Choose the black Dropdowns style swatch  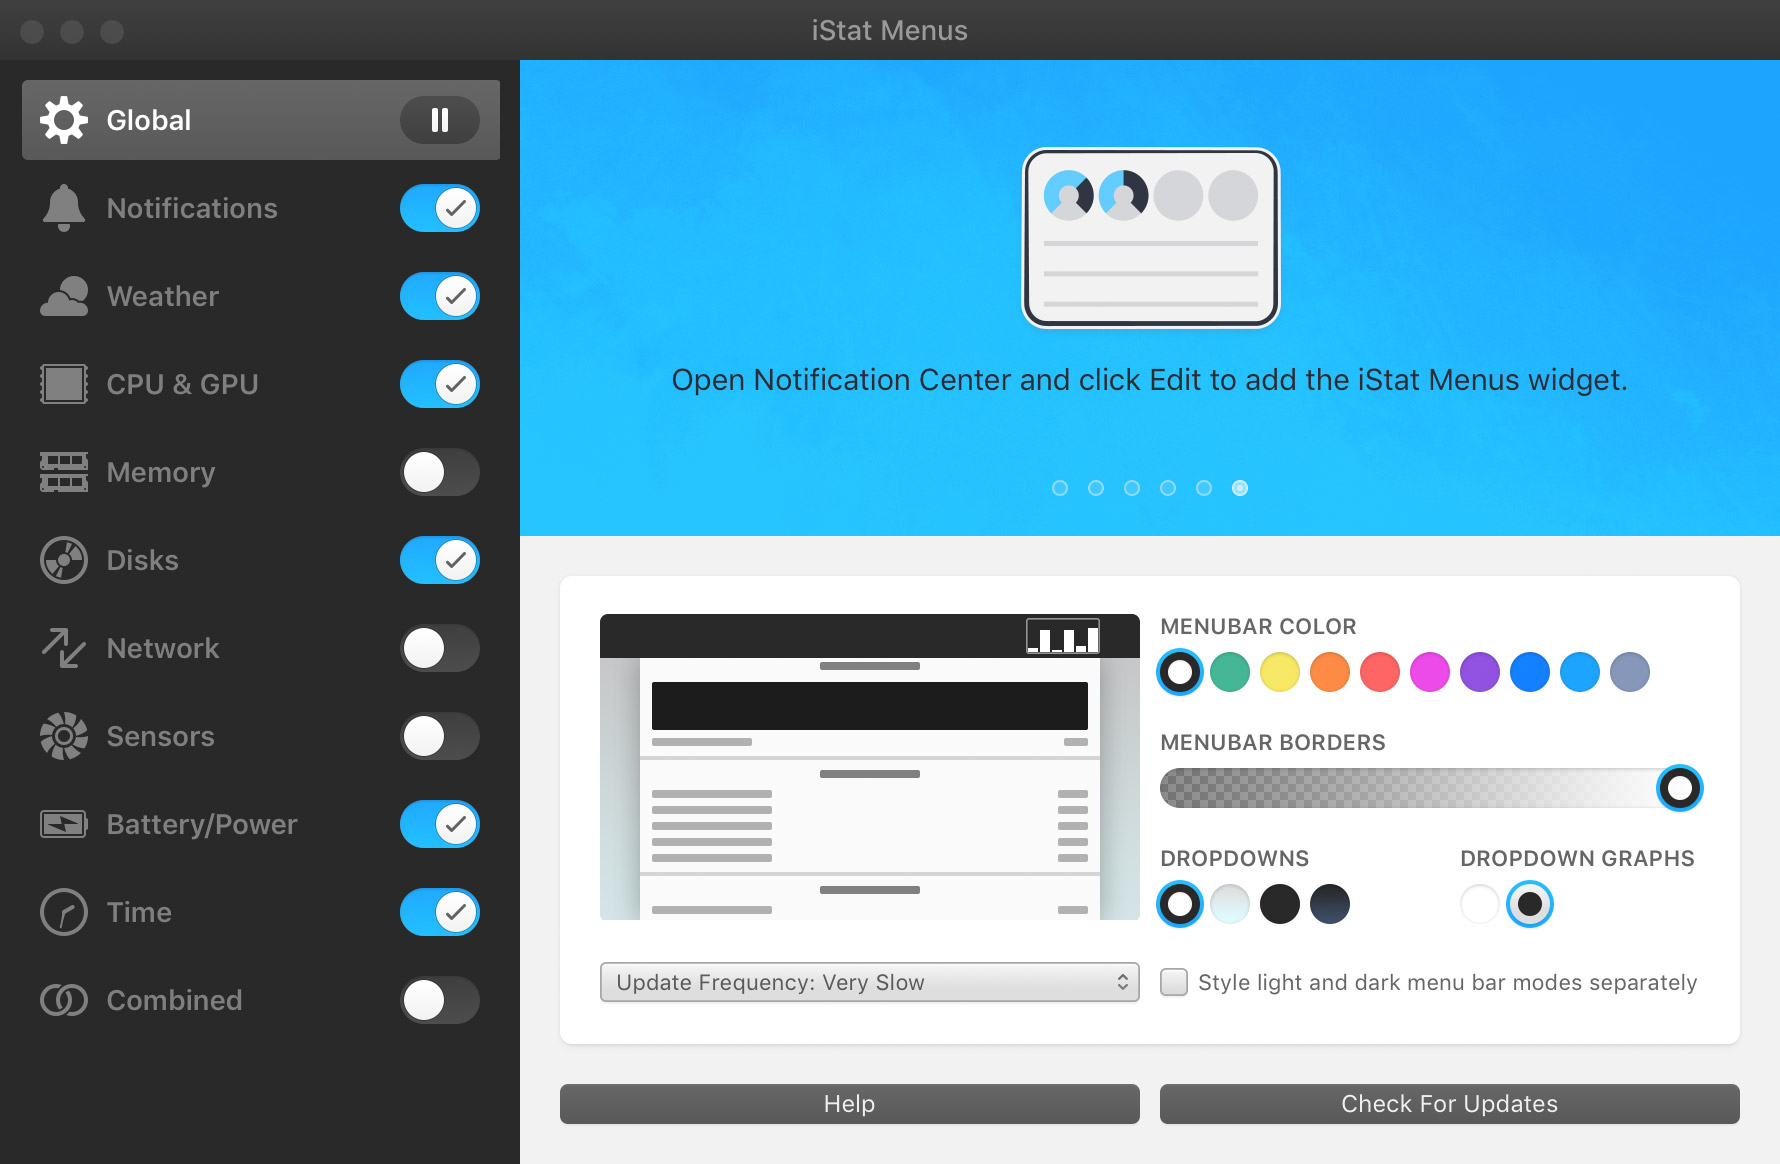[1280, 904]
